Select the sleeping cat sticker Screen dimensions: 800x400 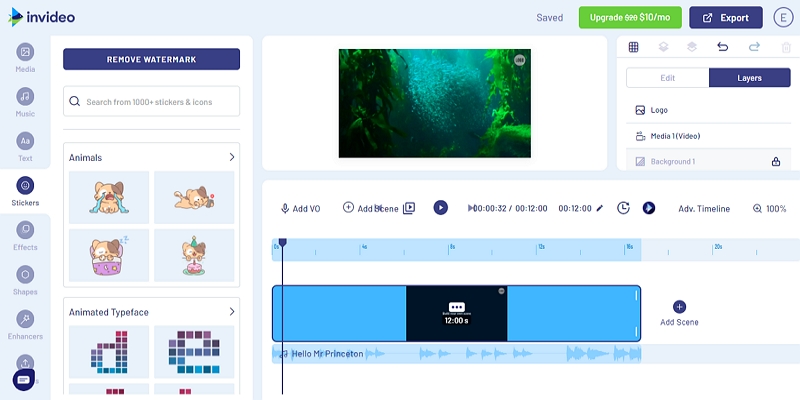[109, 255]
